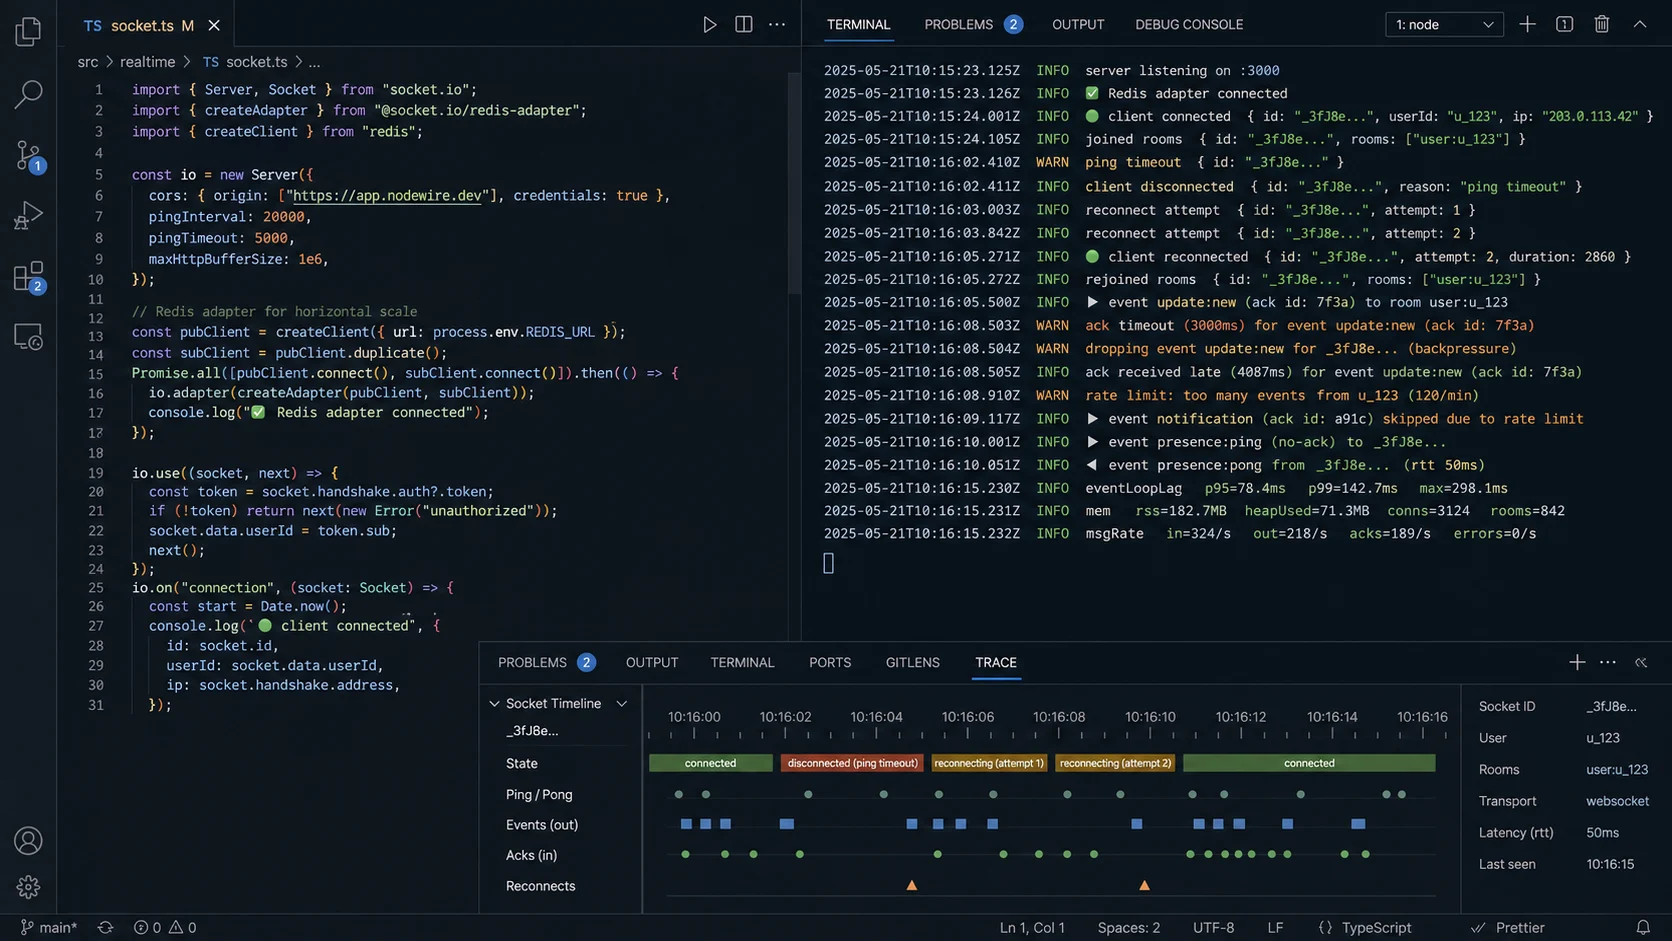Open the PORTS tab in bottom panel
The image size is (1672, 941).
830,662
